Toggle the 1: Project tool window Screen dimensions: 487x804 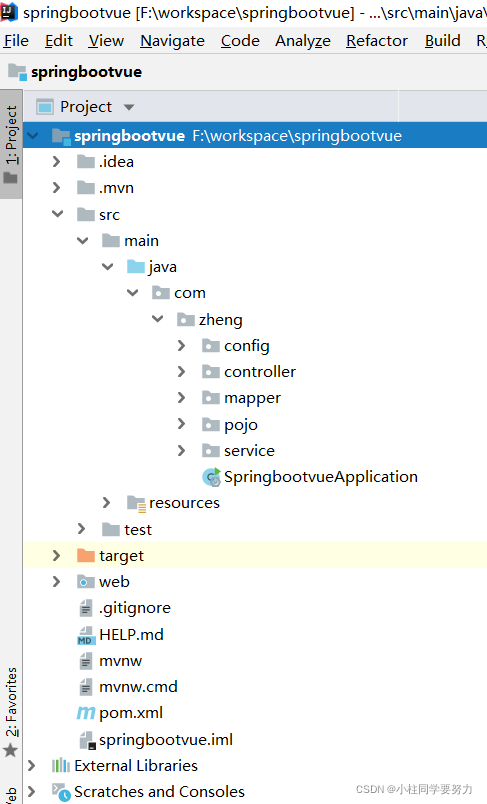(11, 144)
